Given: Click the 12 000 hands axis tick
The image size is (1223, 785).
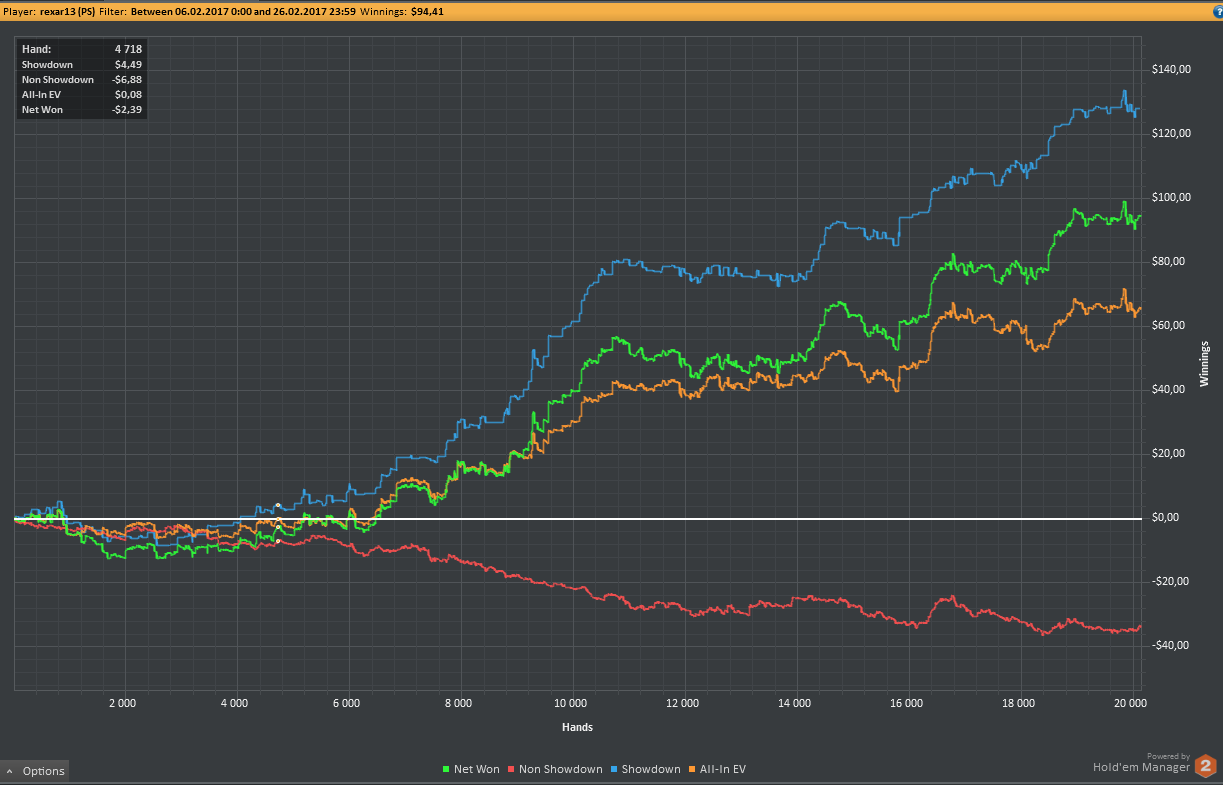Looking at the screenshot, I should click(682, 704).
